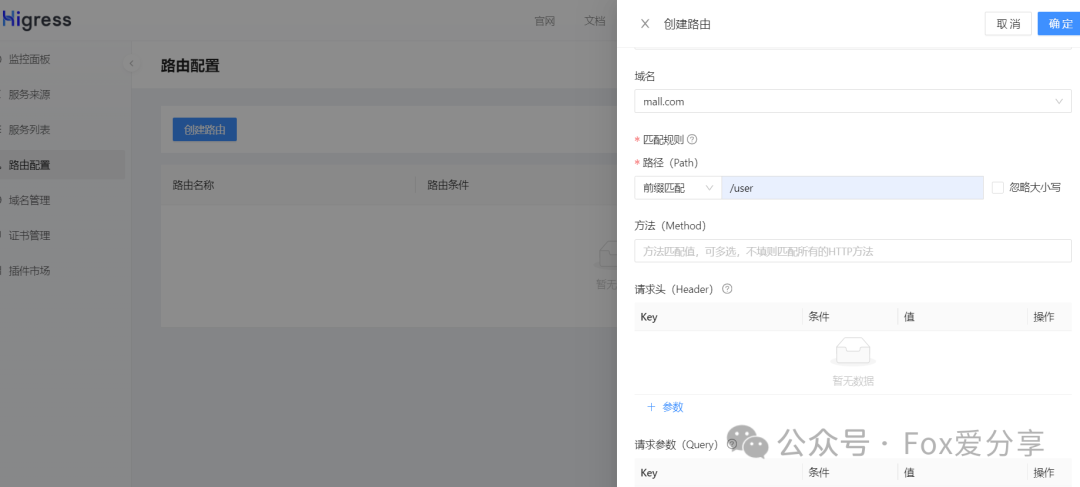
Task: Click the 匹配规则 help question icon
Action: 692,140
